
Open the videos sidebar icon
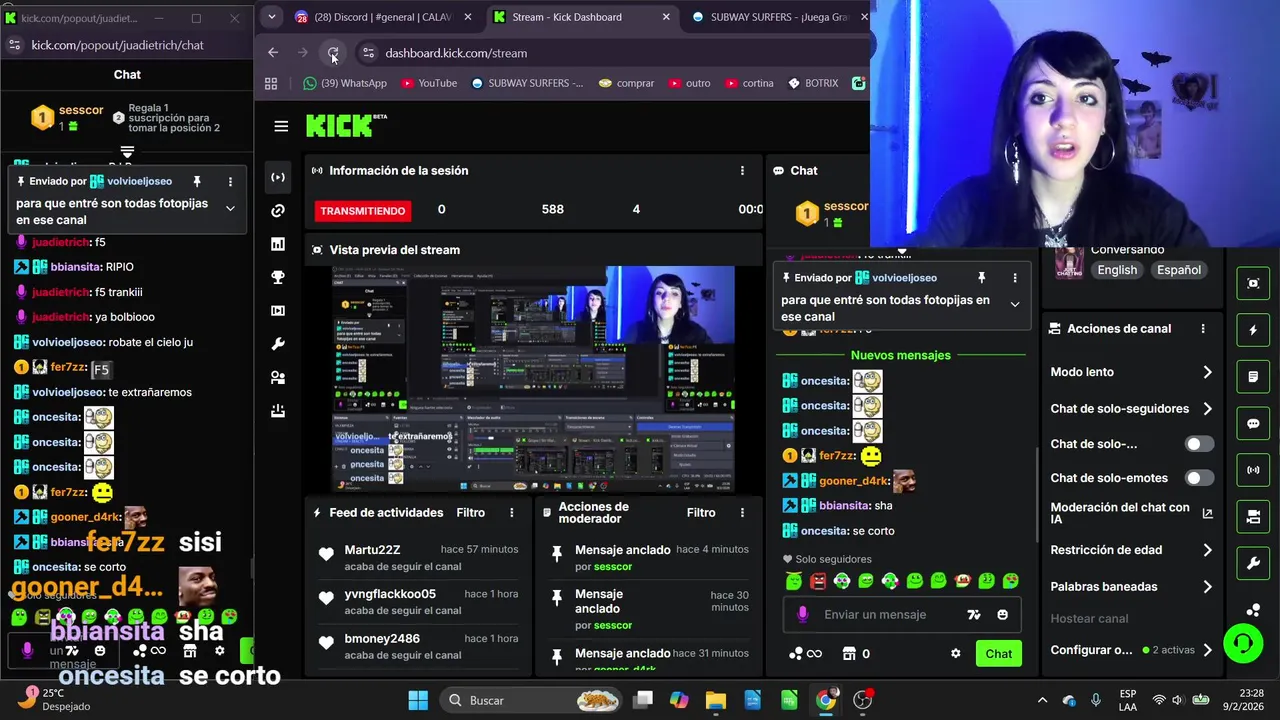[278, 311]
